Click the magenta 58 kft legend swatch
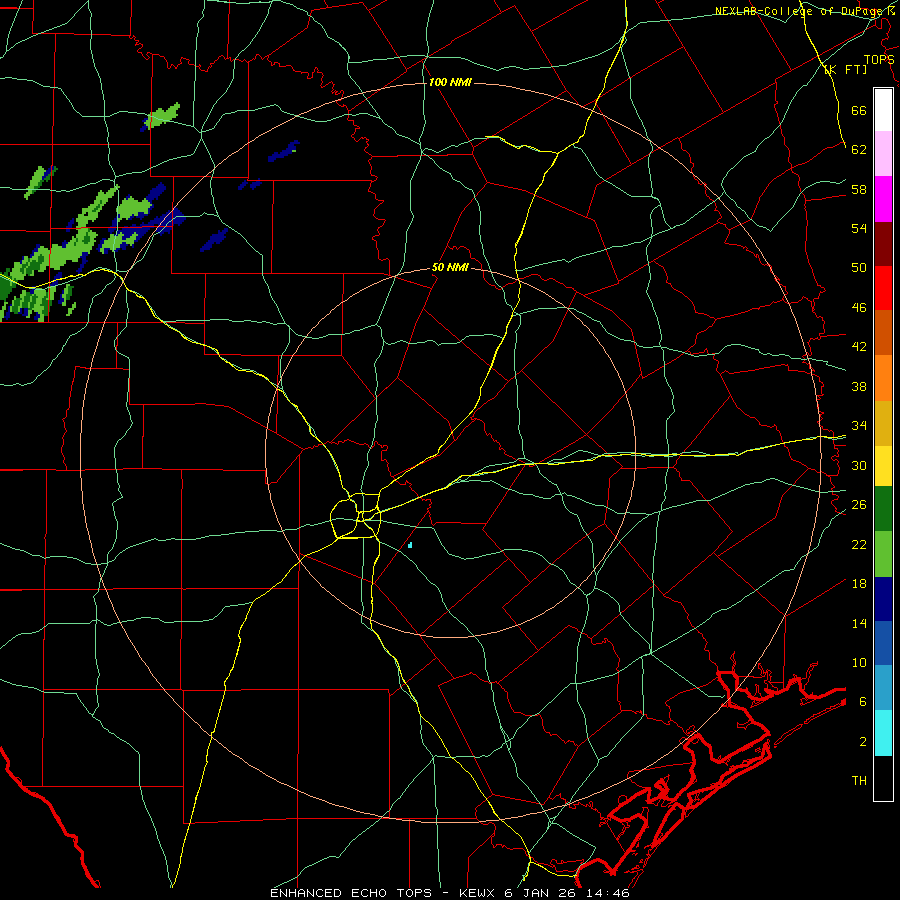Screen dimensions: 900x900 [x=883, y=199]
